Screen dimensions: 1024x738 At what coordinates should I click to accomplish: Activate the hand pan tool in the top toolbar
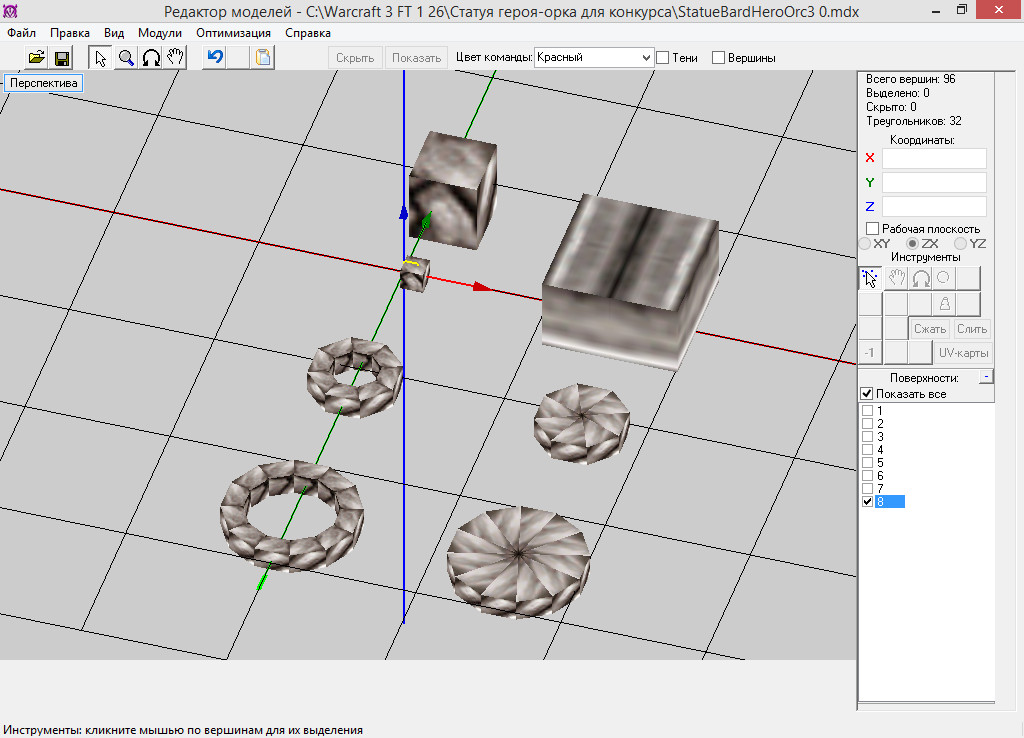[175, 57]
